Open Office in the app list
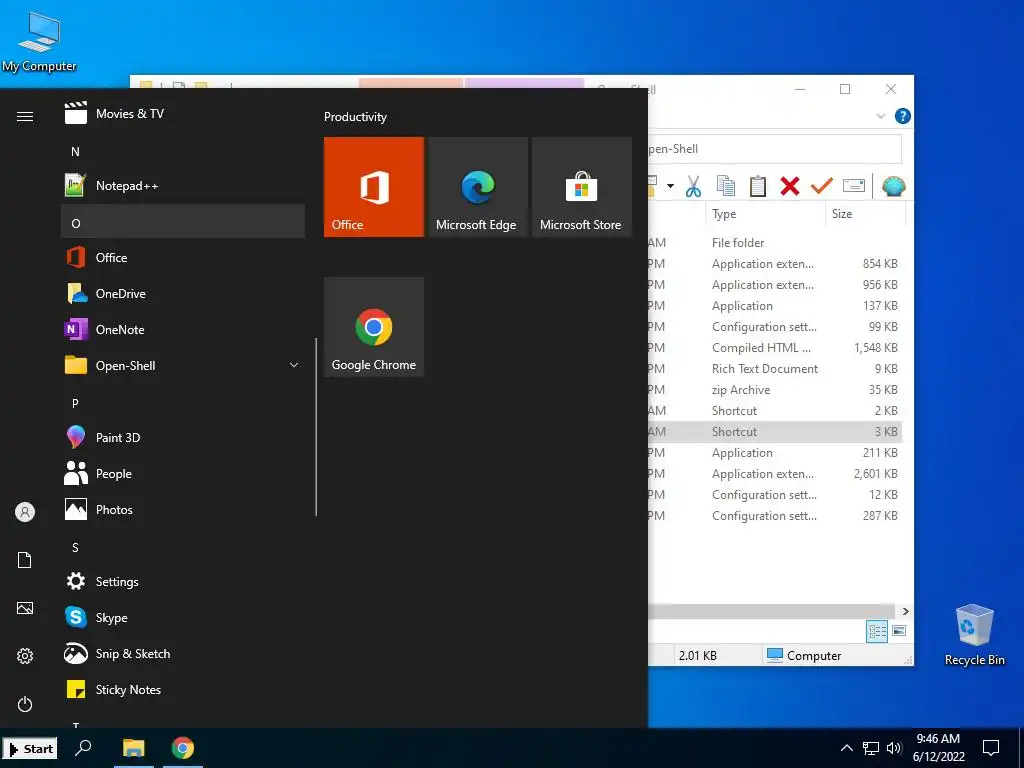Screen dimensions: 1024x768 pyautogui.click(x=183, y=258)
